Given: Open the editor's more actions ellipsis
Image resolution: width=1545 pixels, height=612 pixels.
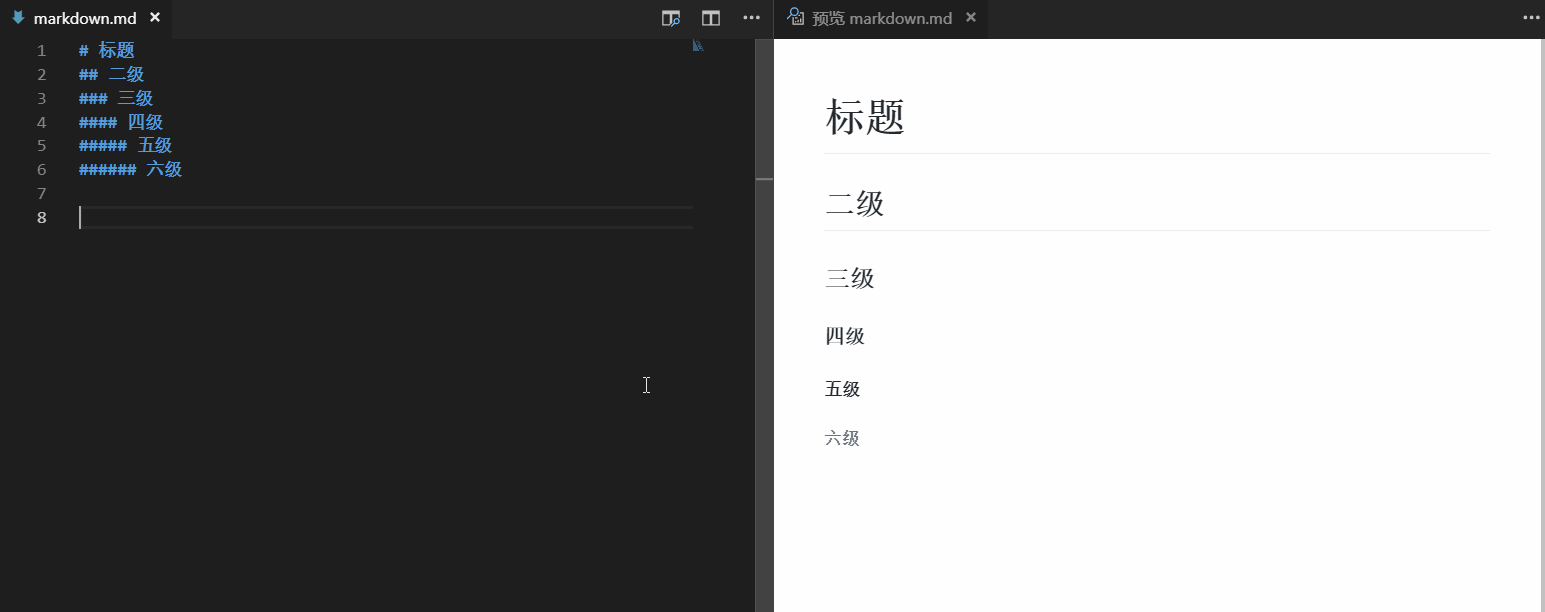Looking at the screenshot, I should (x=752, y=18).
